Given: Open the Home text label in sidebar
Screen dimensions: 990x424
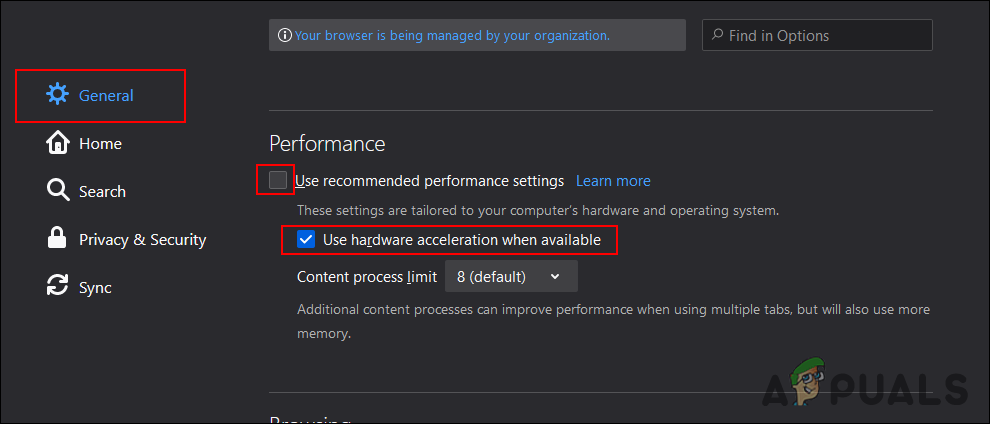Looking at the screenshot, I should [x=100, y=144].
